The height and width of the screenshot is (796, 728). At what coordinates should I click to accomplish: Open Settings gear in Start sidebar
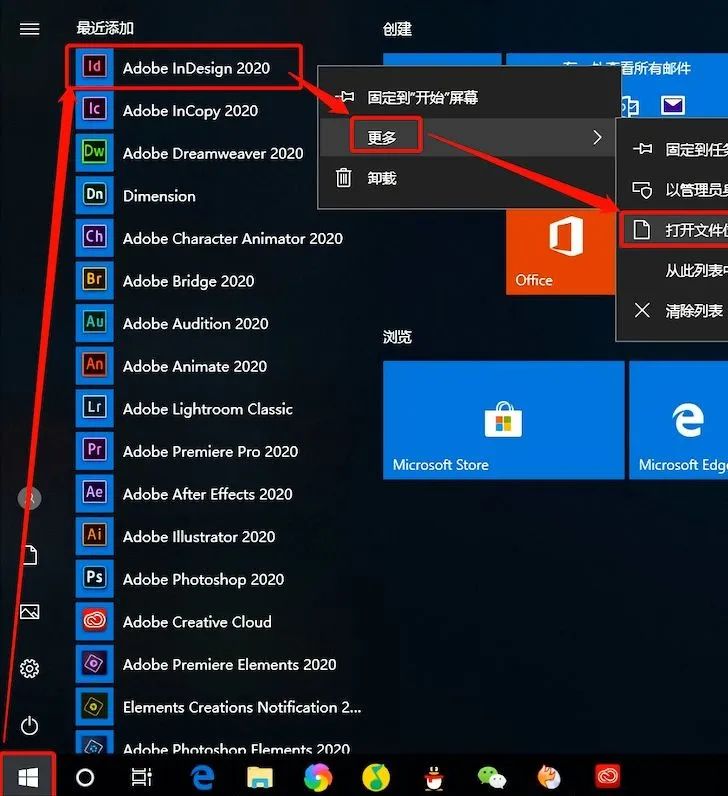pyautogui.click(x=29, y=669)
